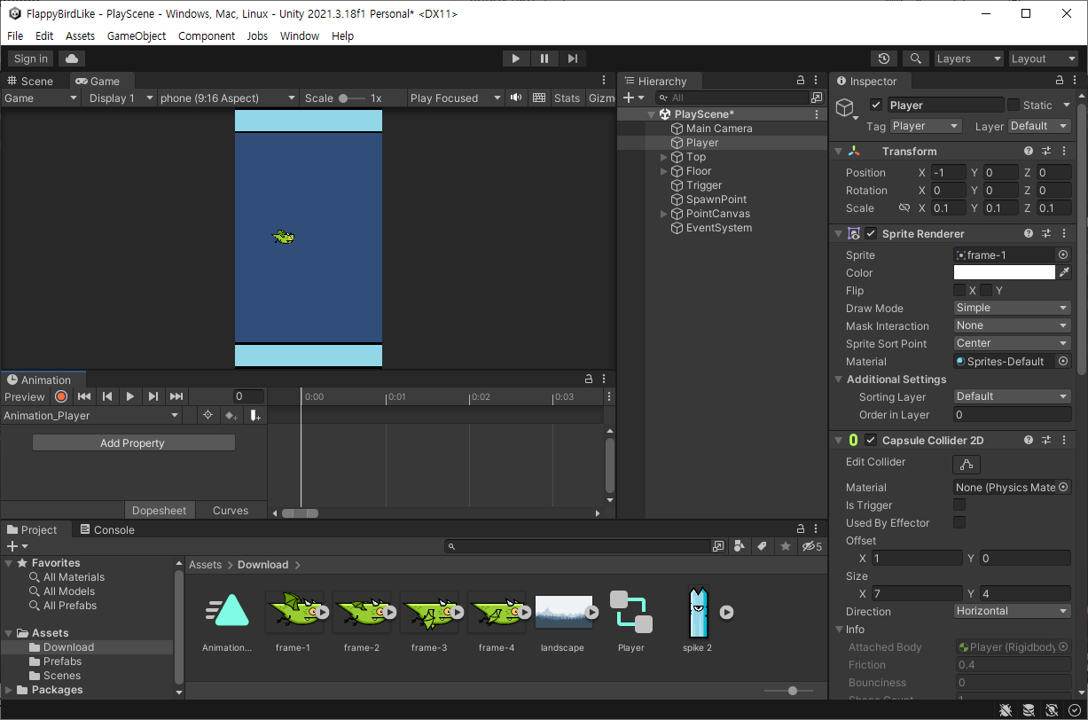Image resolution: width=1088 pixels, height=720 pixels.
Task: Open the phone (9:16 Aspect) dropdown
Action: [x=228, y=98]
